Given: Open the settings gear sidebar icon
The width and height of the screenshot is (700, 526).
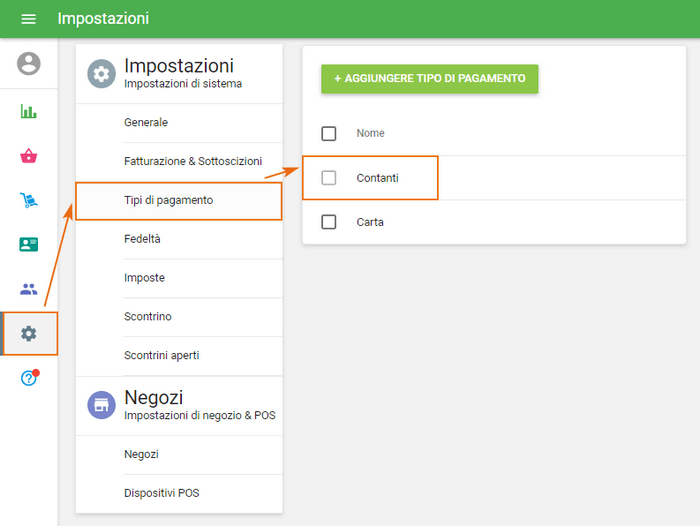Looking at the screenshot, I should [x=29, y=334].
